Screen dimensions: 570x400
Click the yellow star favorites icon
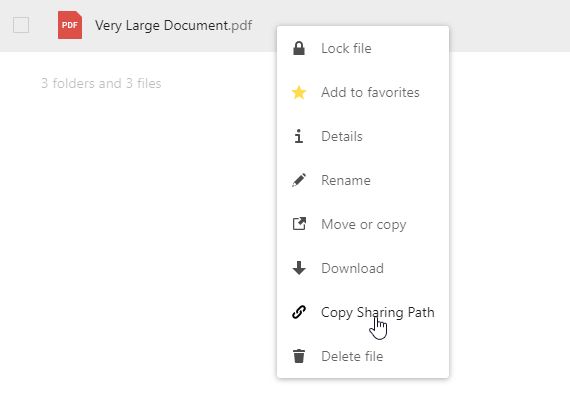pos(299,92)
